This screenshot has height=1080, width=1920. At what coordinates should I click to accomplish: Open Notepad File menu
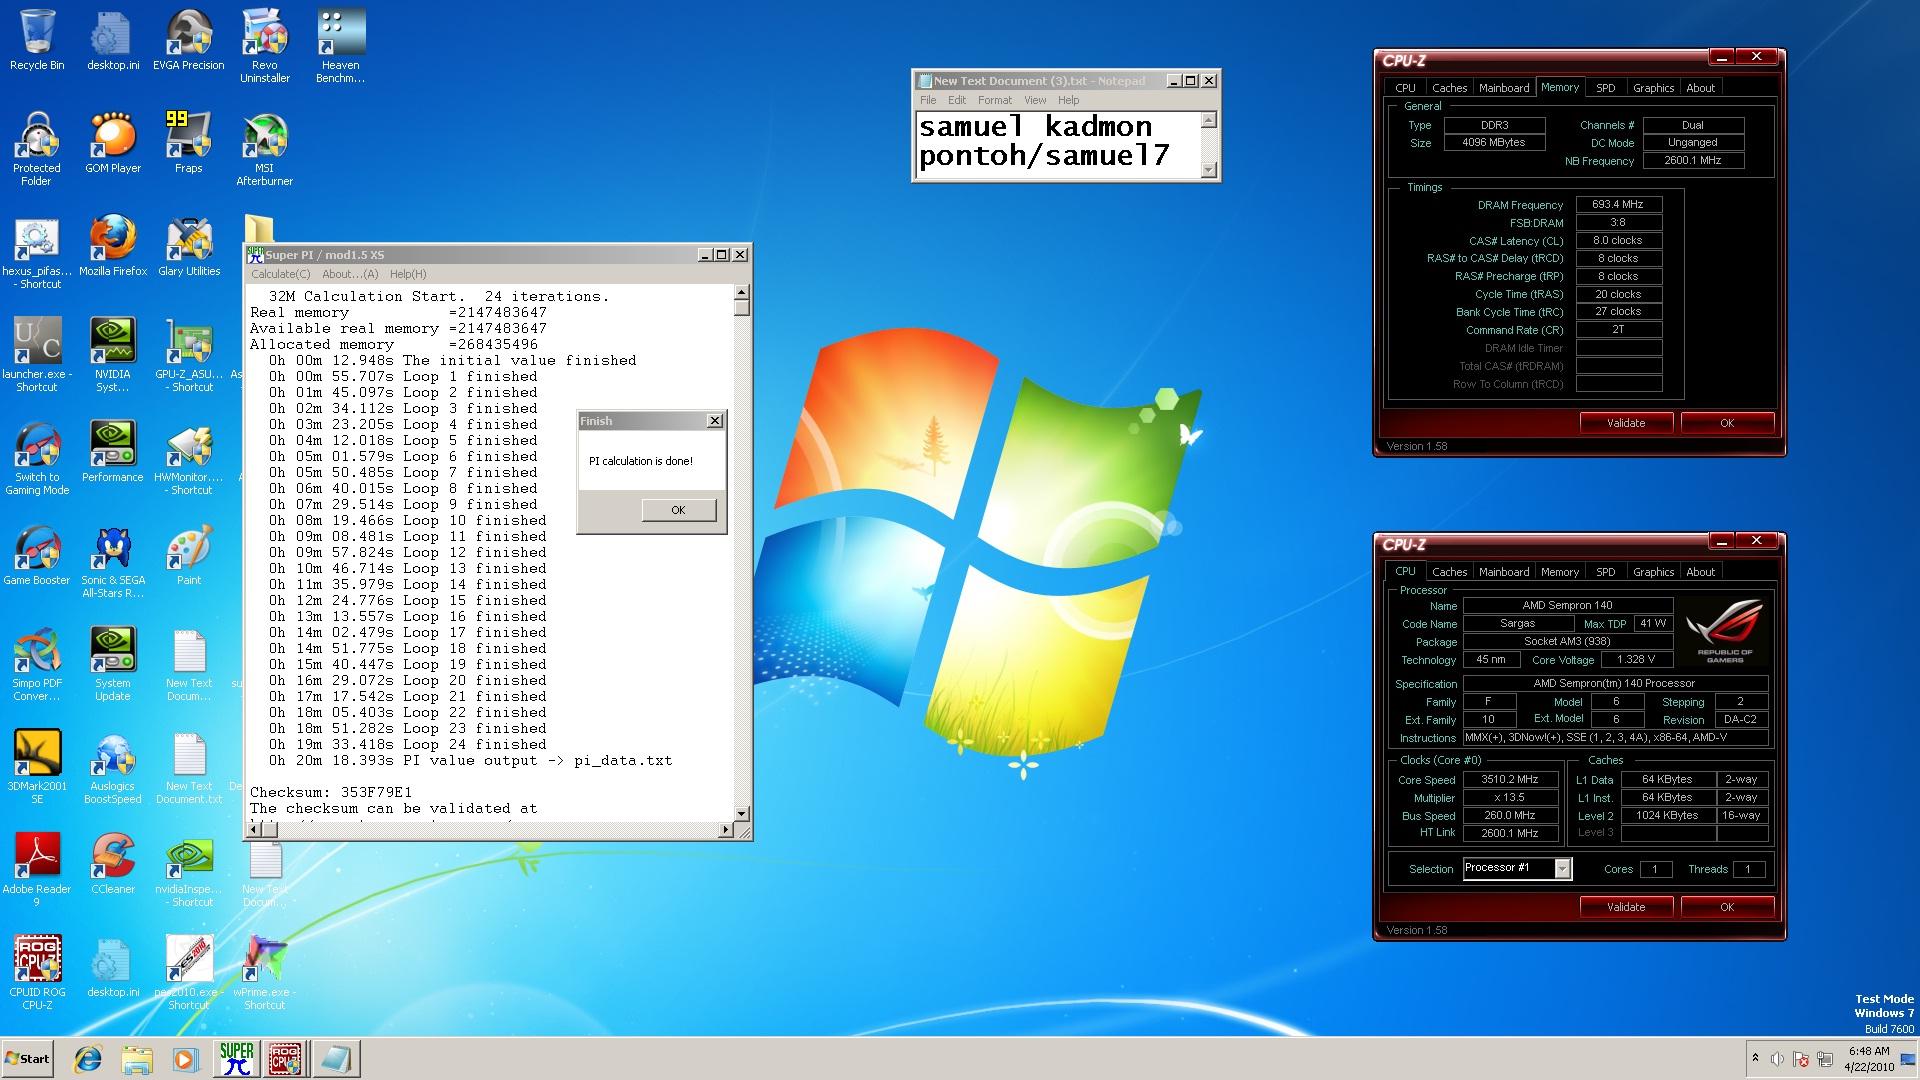click(x=928, y=100)
